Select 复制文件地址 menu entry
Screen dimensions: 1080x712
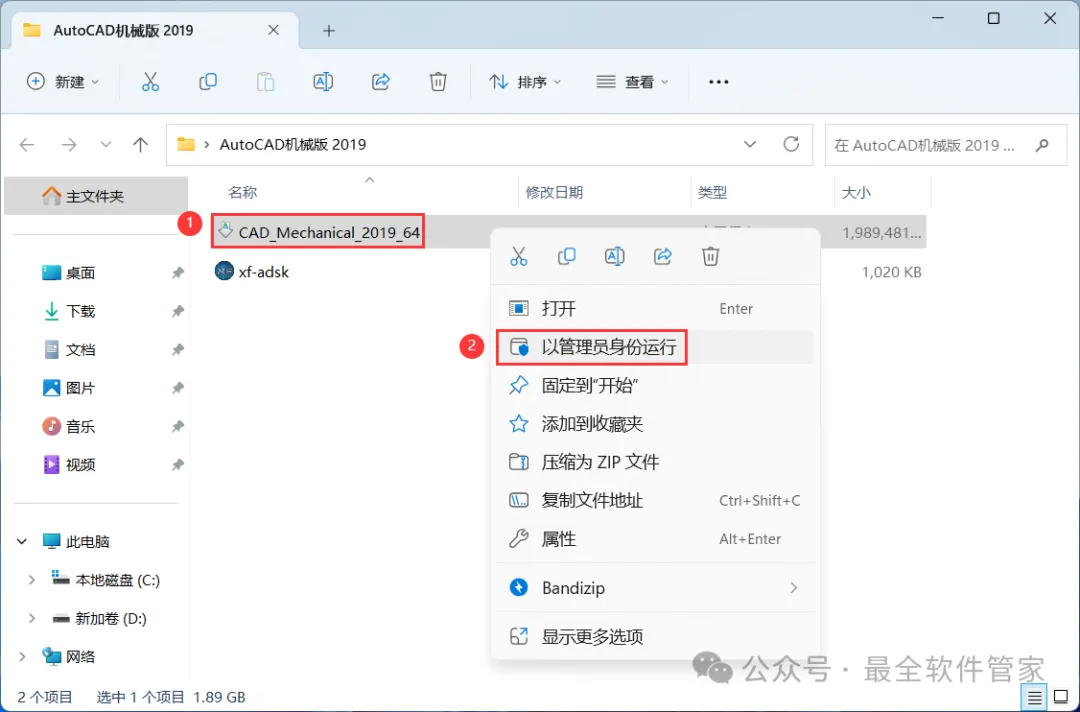click(x=655, y=501)
